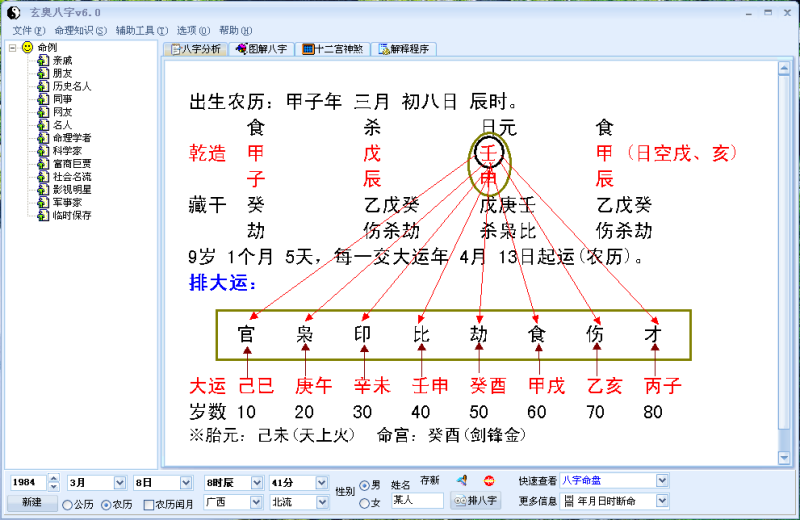Open the hour dropdown showing 8时辰

(x=257, y=482)
